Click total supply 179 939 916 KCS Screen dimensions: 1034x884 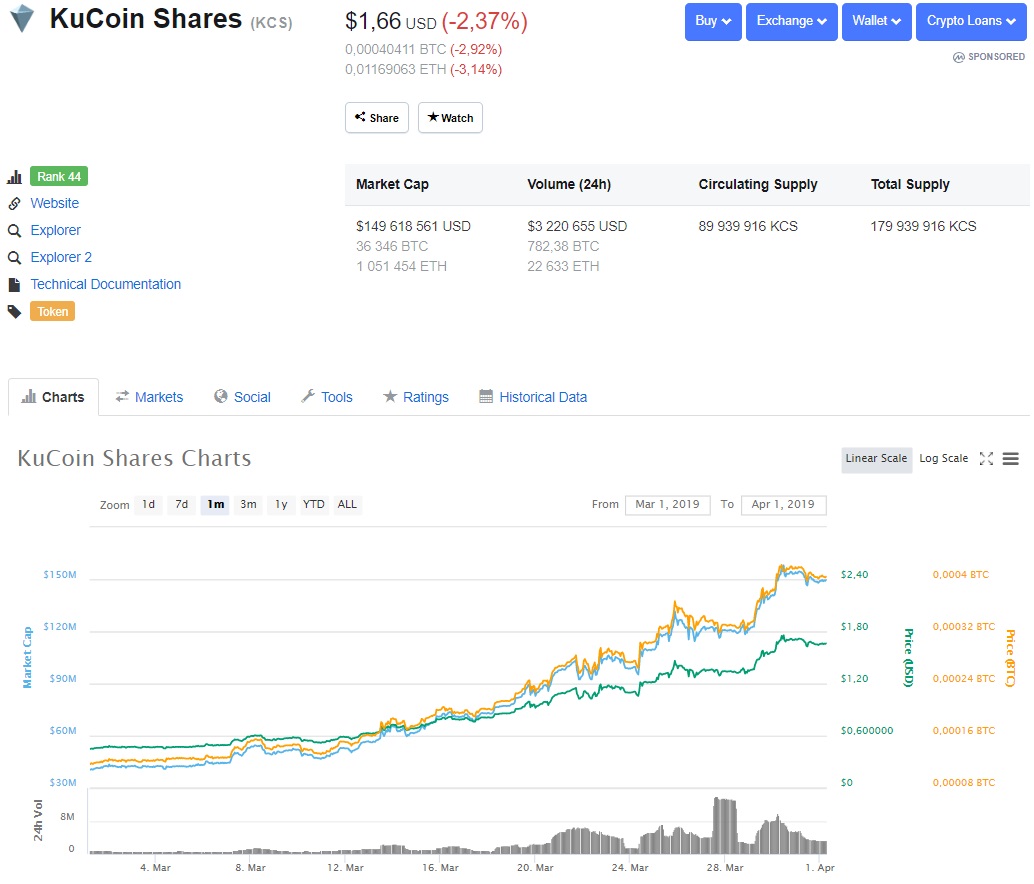pos(923,227)
